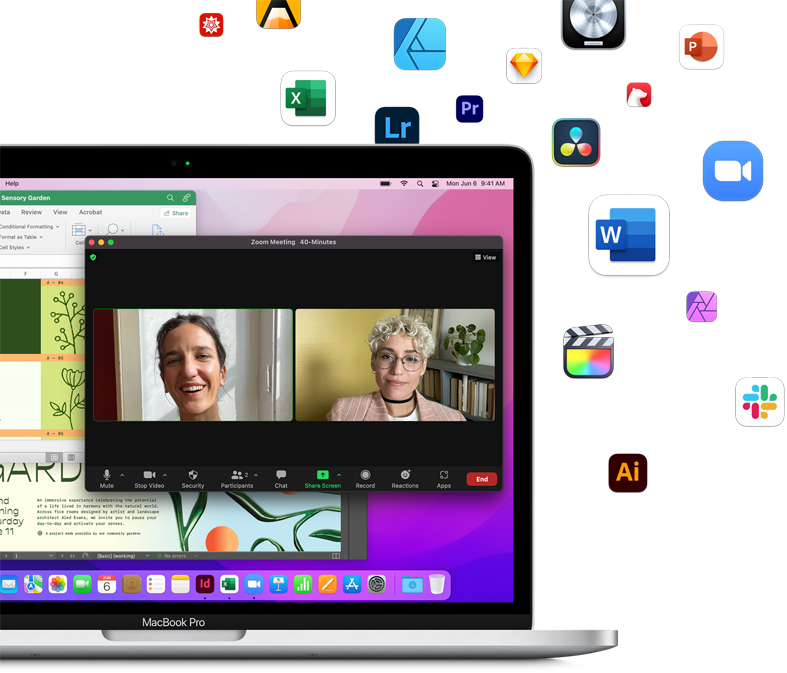This screenshot has height=673, width=787.
Task: Select the smiling woman's video tile
Action: pyautogui.click(x=193, y=365)
